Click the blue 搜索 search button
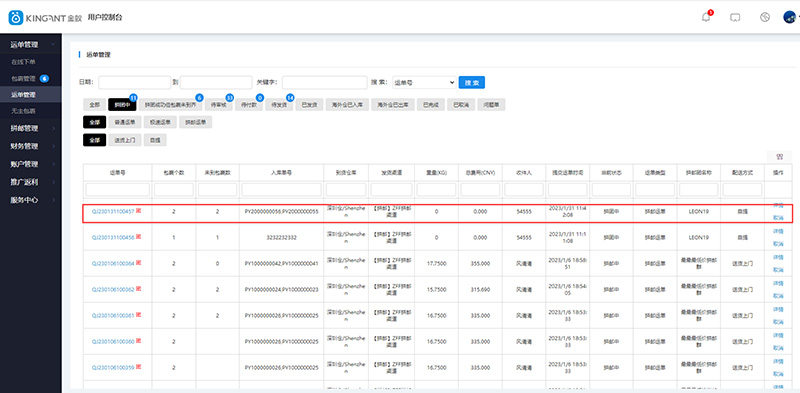The width and height of the screenshot is (800, 393). 471,82
